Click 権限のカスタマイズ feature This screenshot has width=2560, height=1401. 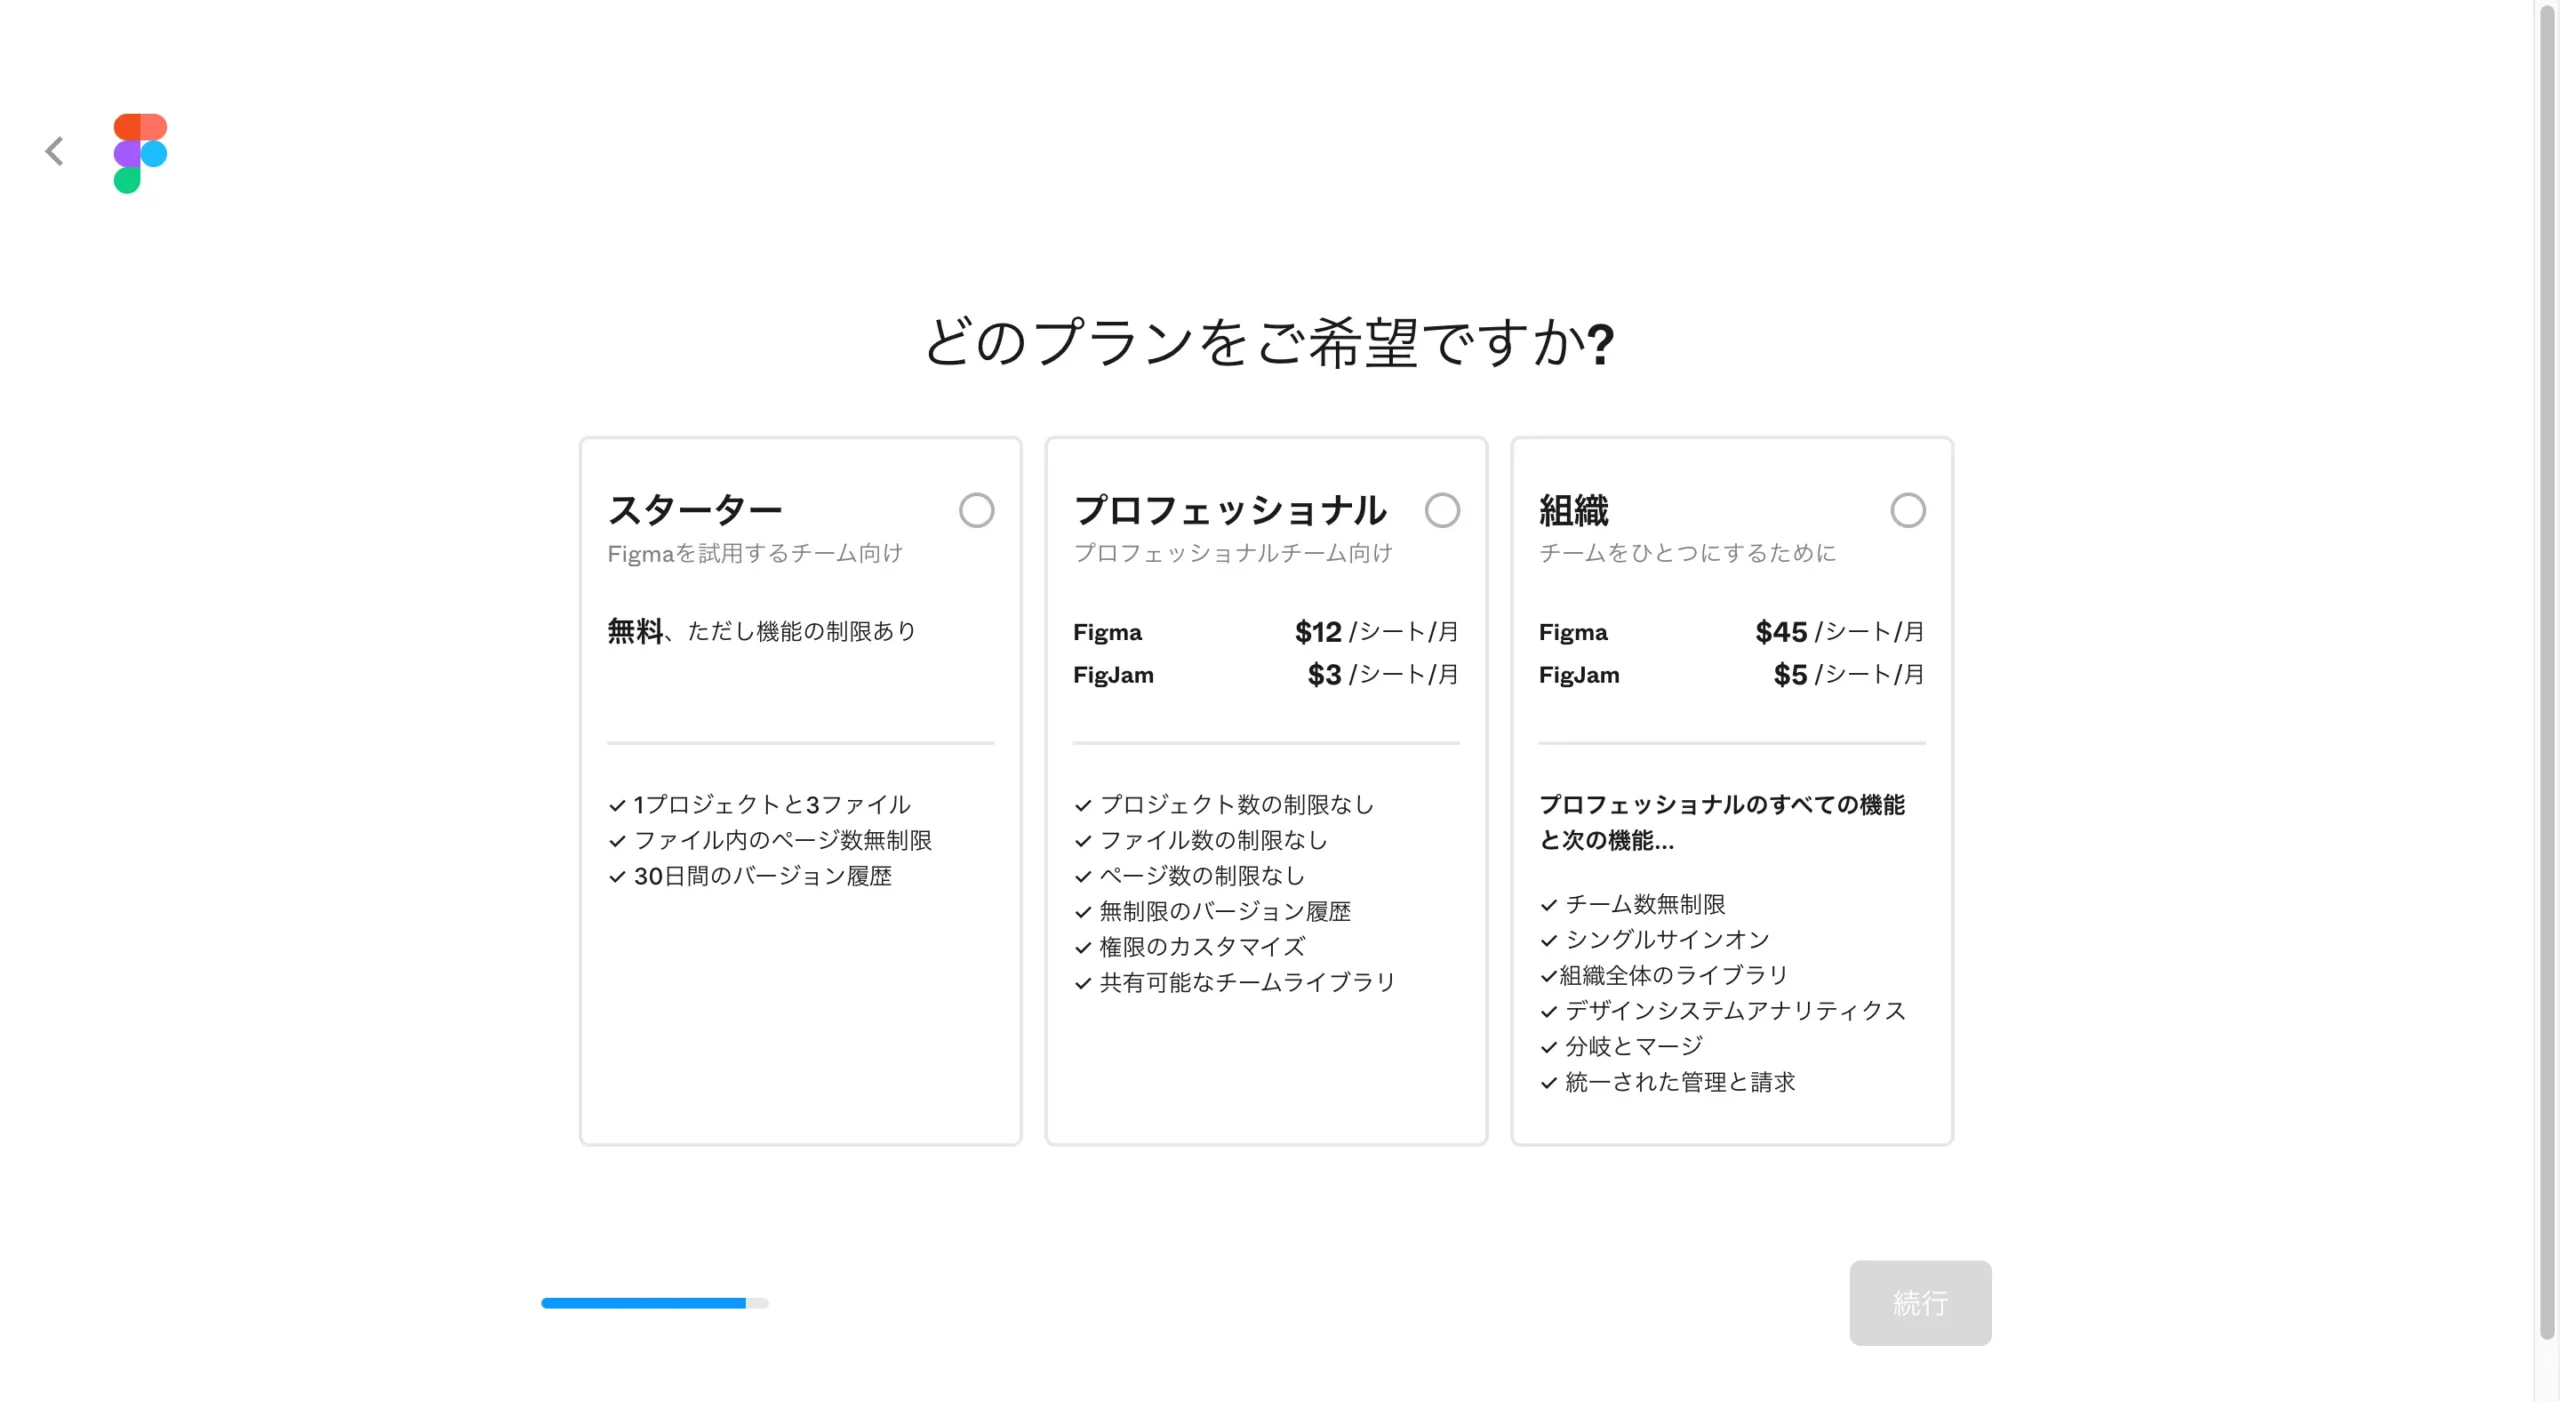1203,947
